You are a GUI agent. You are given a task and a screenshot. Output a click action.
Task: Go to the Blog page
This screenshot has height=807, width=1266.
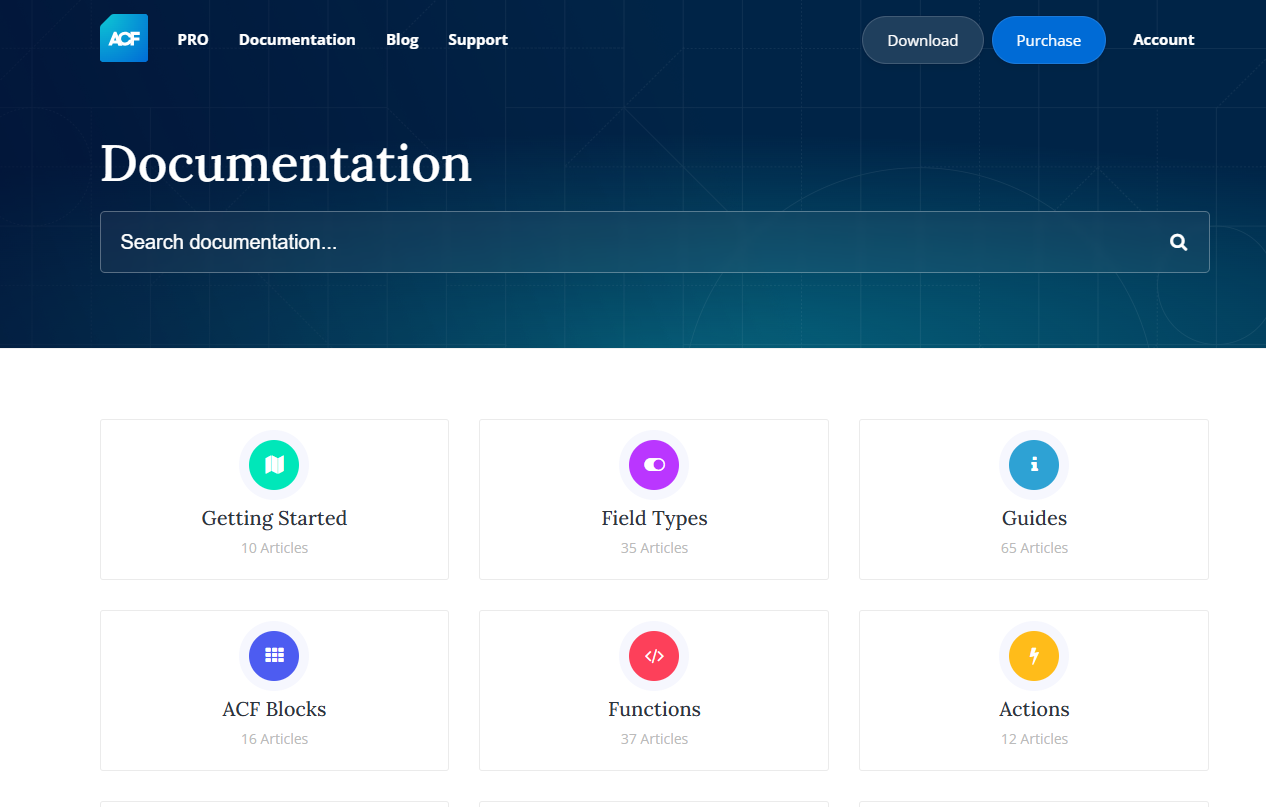(x=402, y=40)
